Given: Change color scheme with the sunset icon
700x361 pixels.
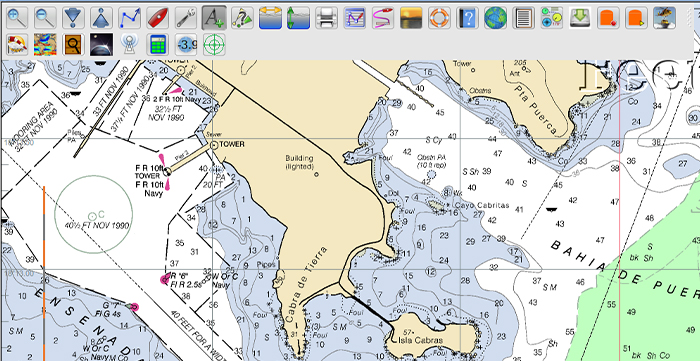Looking at the screenshot, I should [411, 18].
